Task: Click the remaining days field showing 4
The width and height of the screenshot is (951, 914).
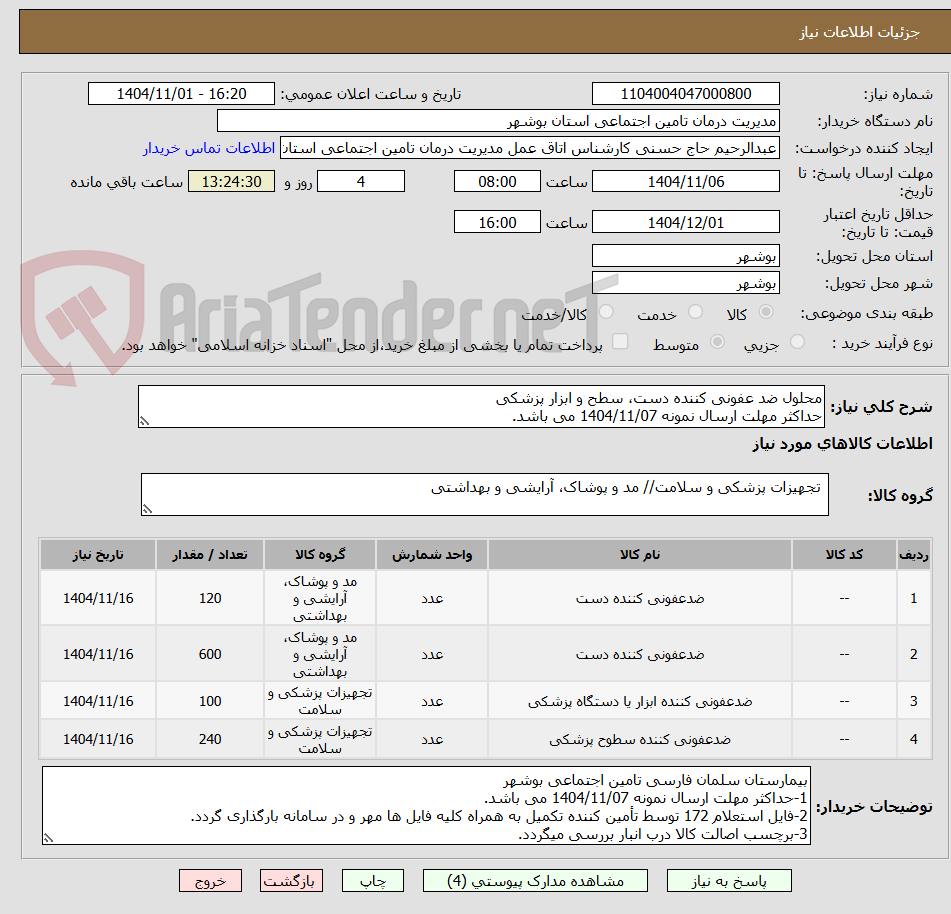Action: (x=361, y=181)
